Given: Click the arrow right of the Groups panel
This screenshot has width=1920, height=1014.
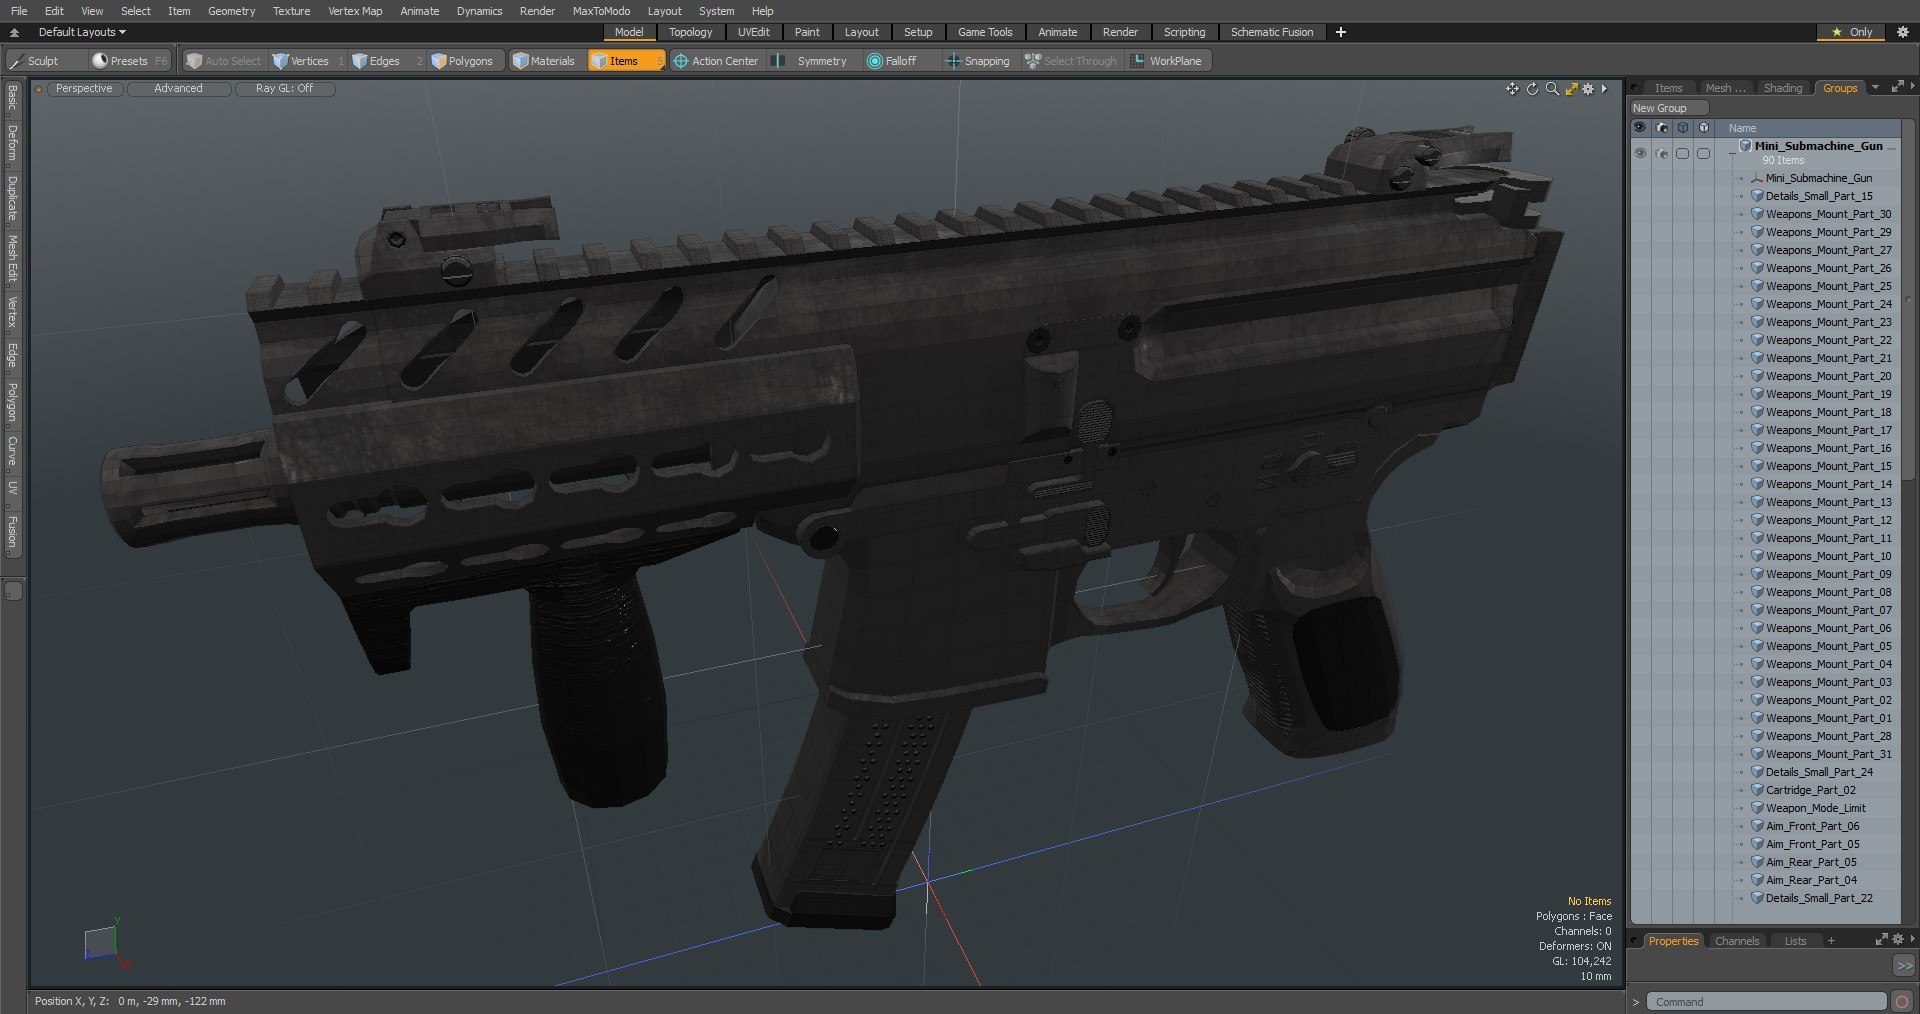Looking at the screenshot, I should (x=1912, y=87).
